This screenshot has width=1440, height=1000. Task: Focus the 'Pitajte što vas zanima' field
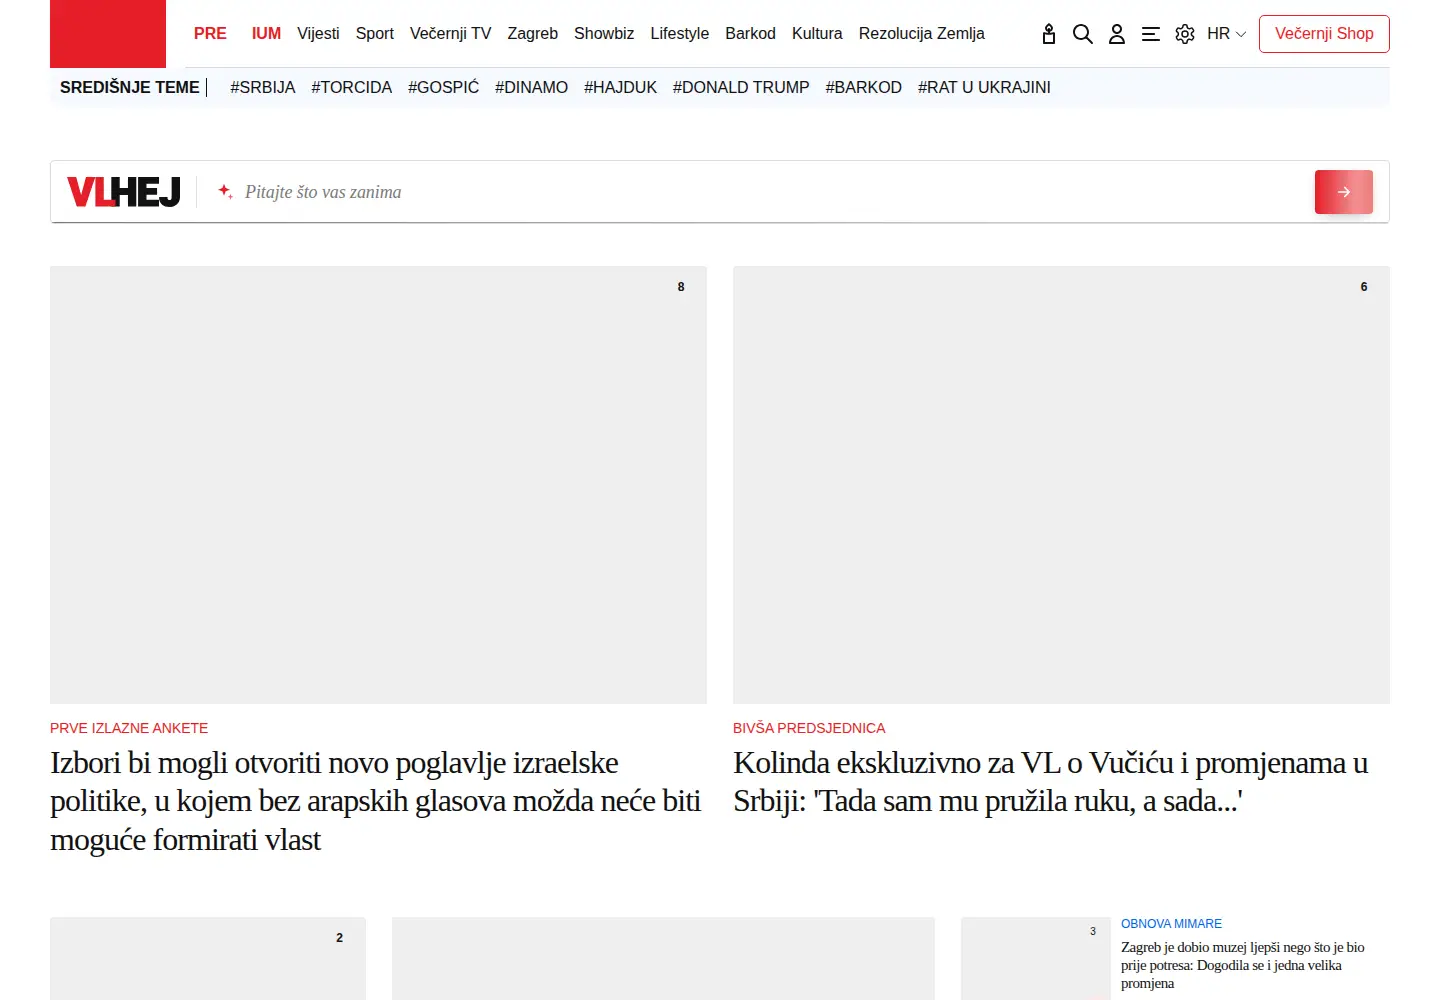click(770, 192)
